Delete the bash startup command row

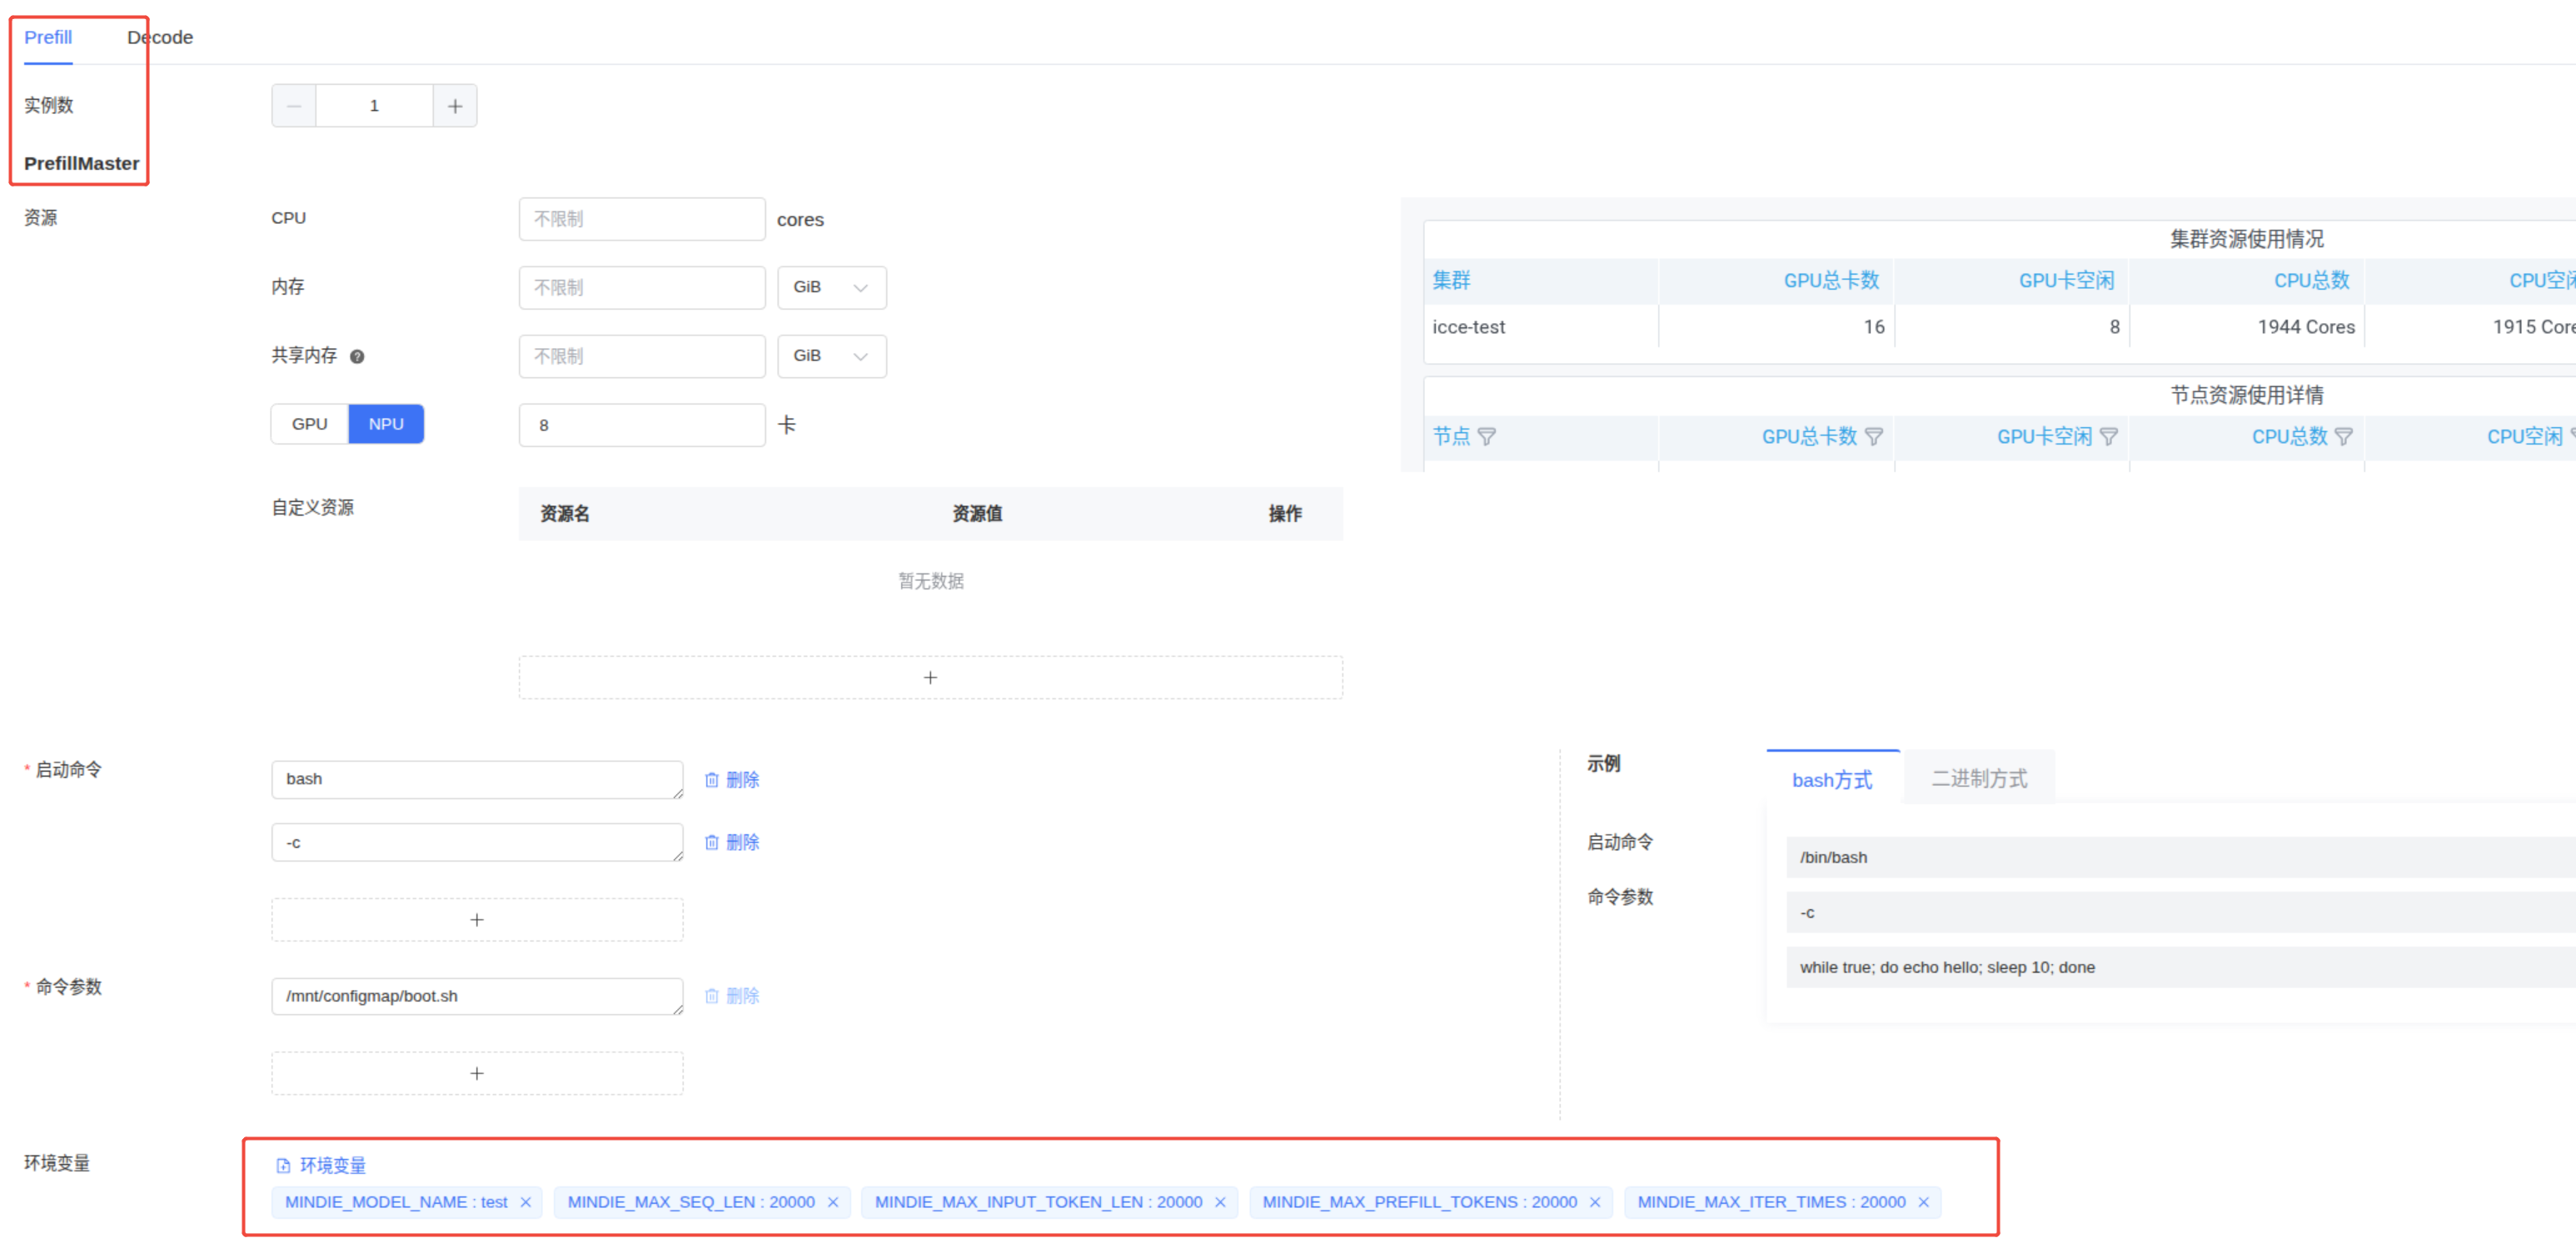click(732, 779)
